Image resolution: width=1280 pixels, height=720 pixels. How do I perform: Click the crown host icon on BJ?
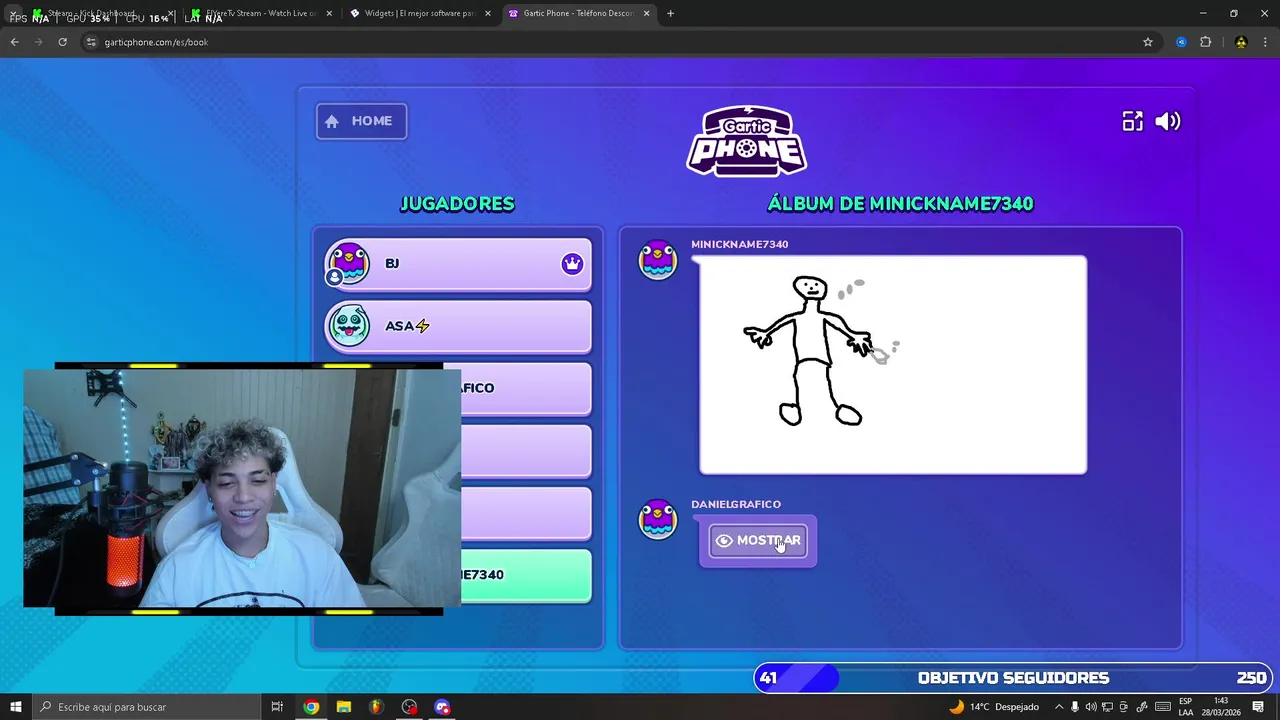click(x=572, y=264)
